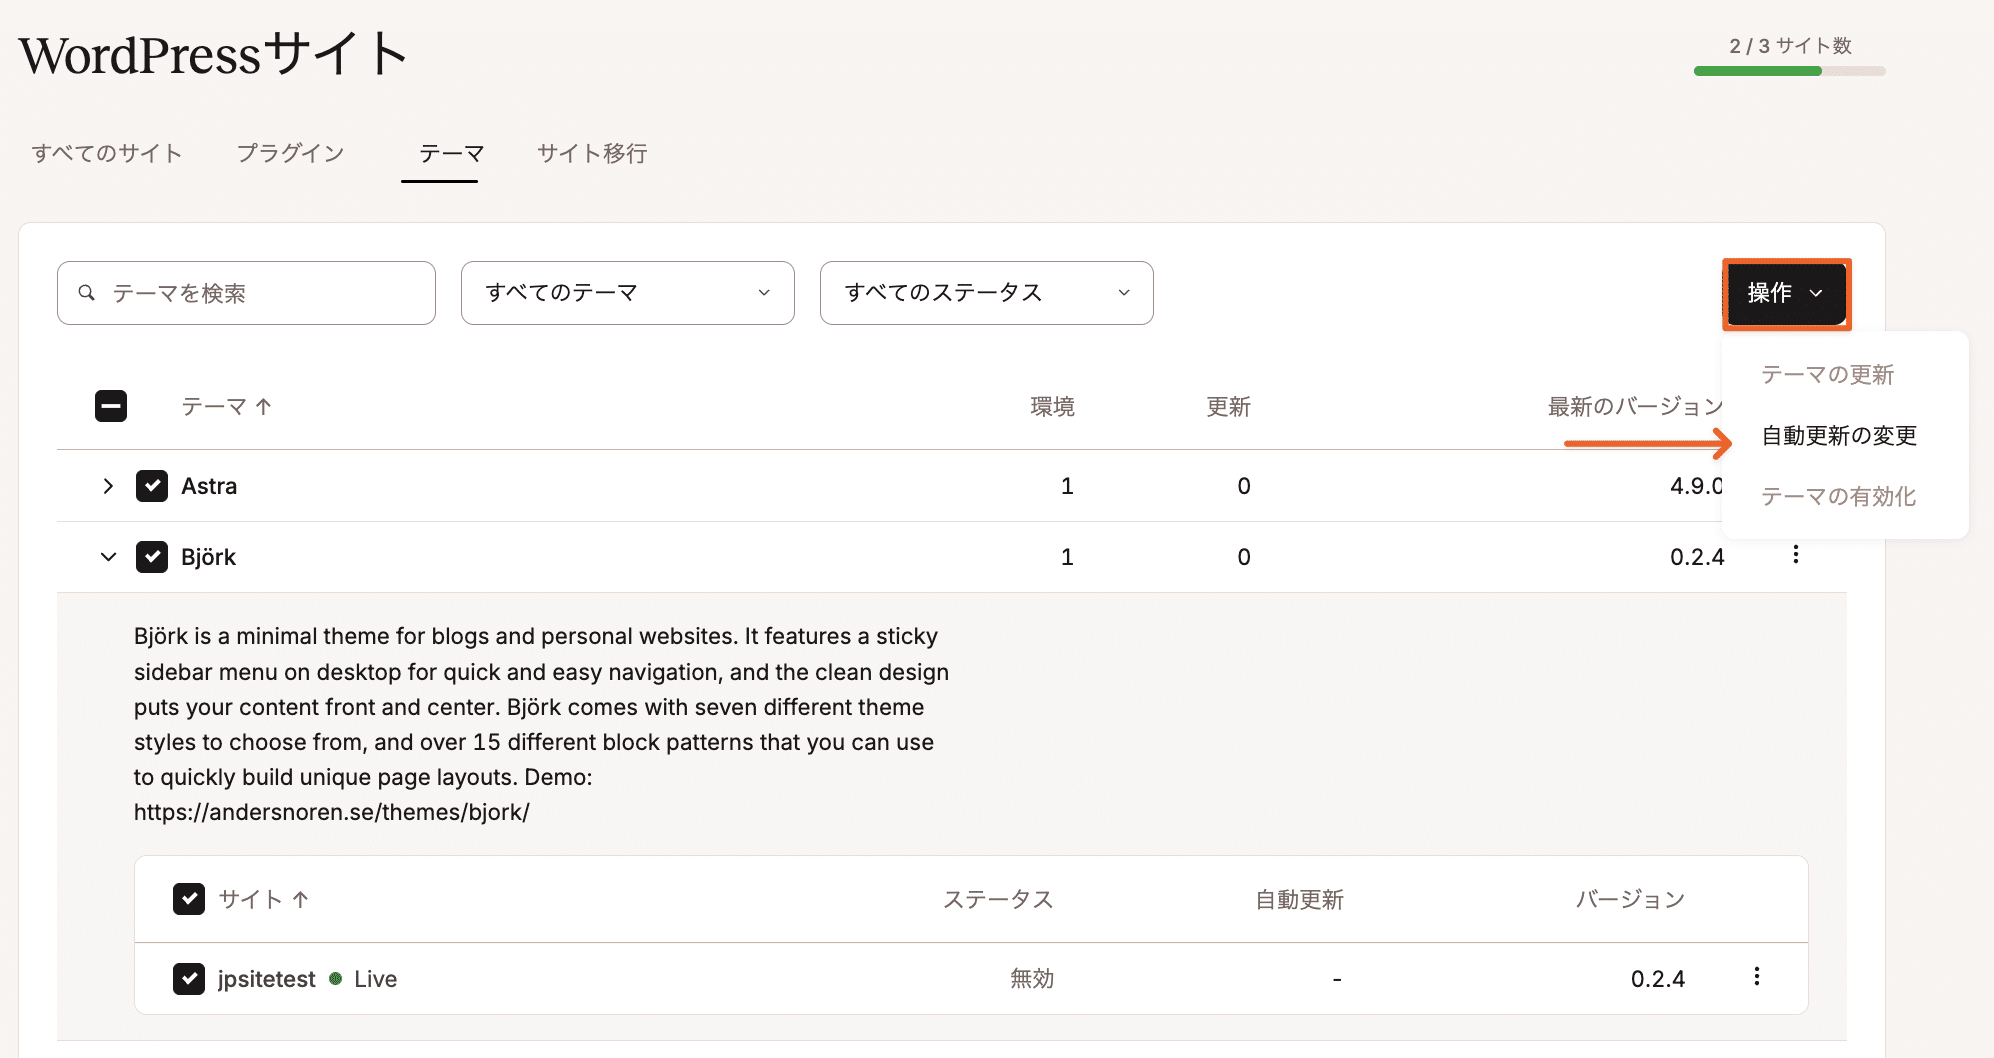Click the Live status label
1994x1058 pixels.
click(376, 979)
